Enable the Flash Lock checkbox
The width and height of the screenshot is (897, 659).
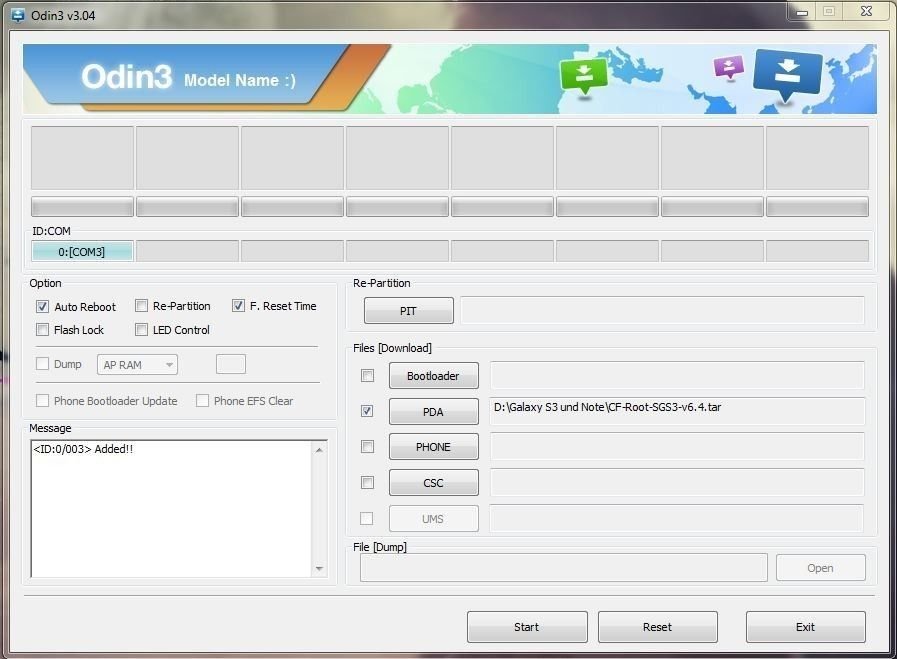point(42,330)
